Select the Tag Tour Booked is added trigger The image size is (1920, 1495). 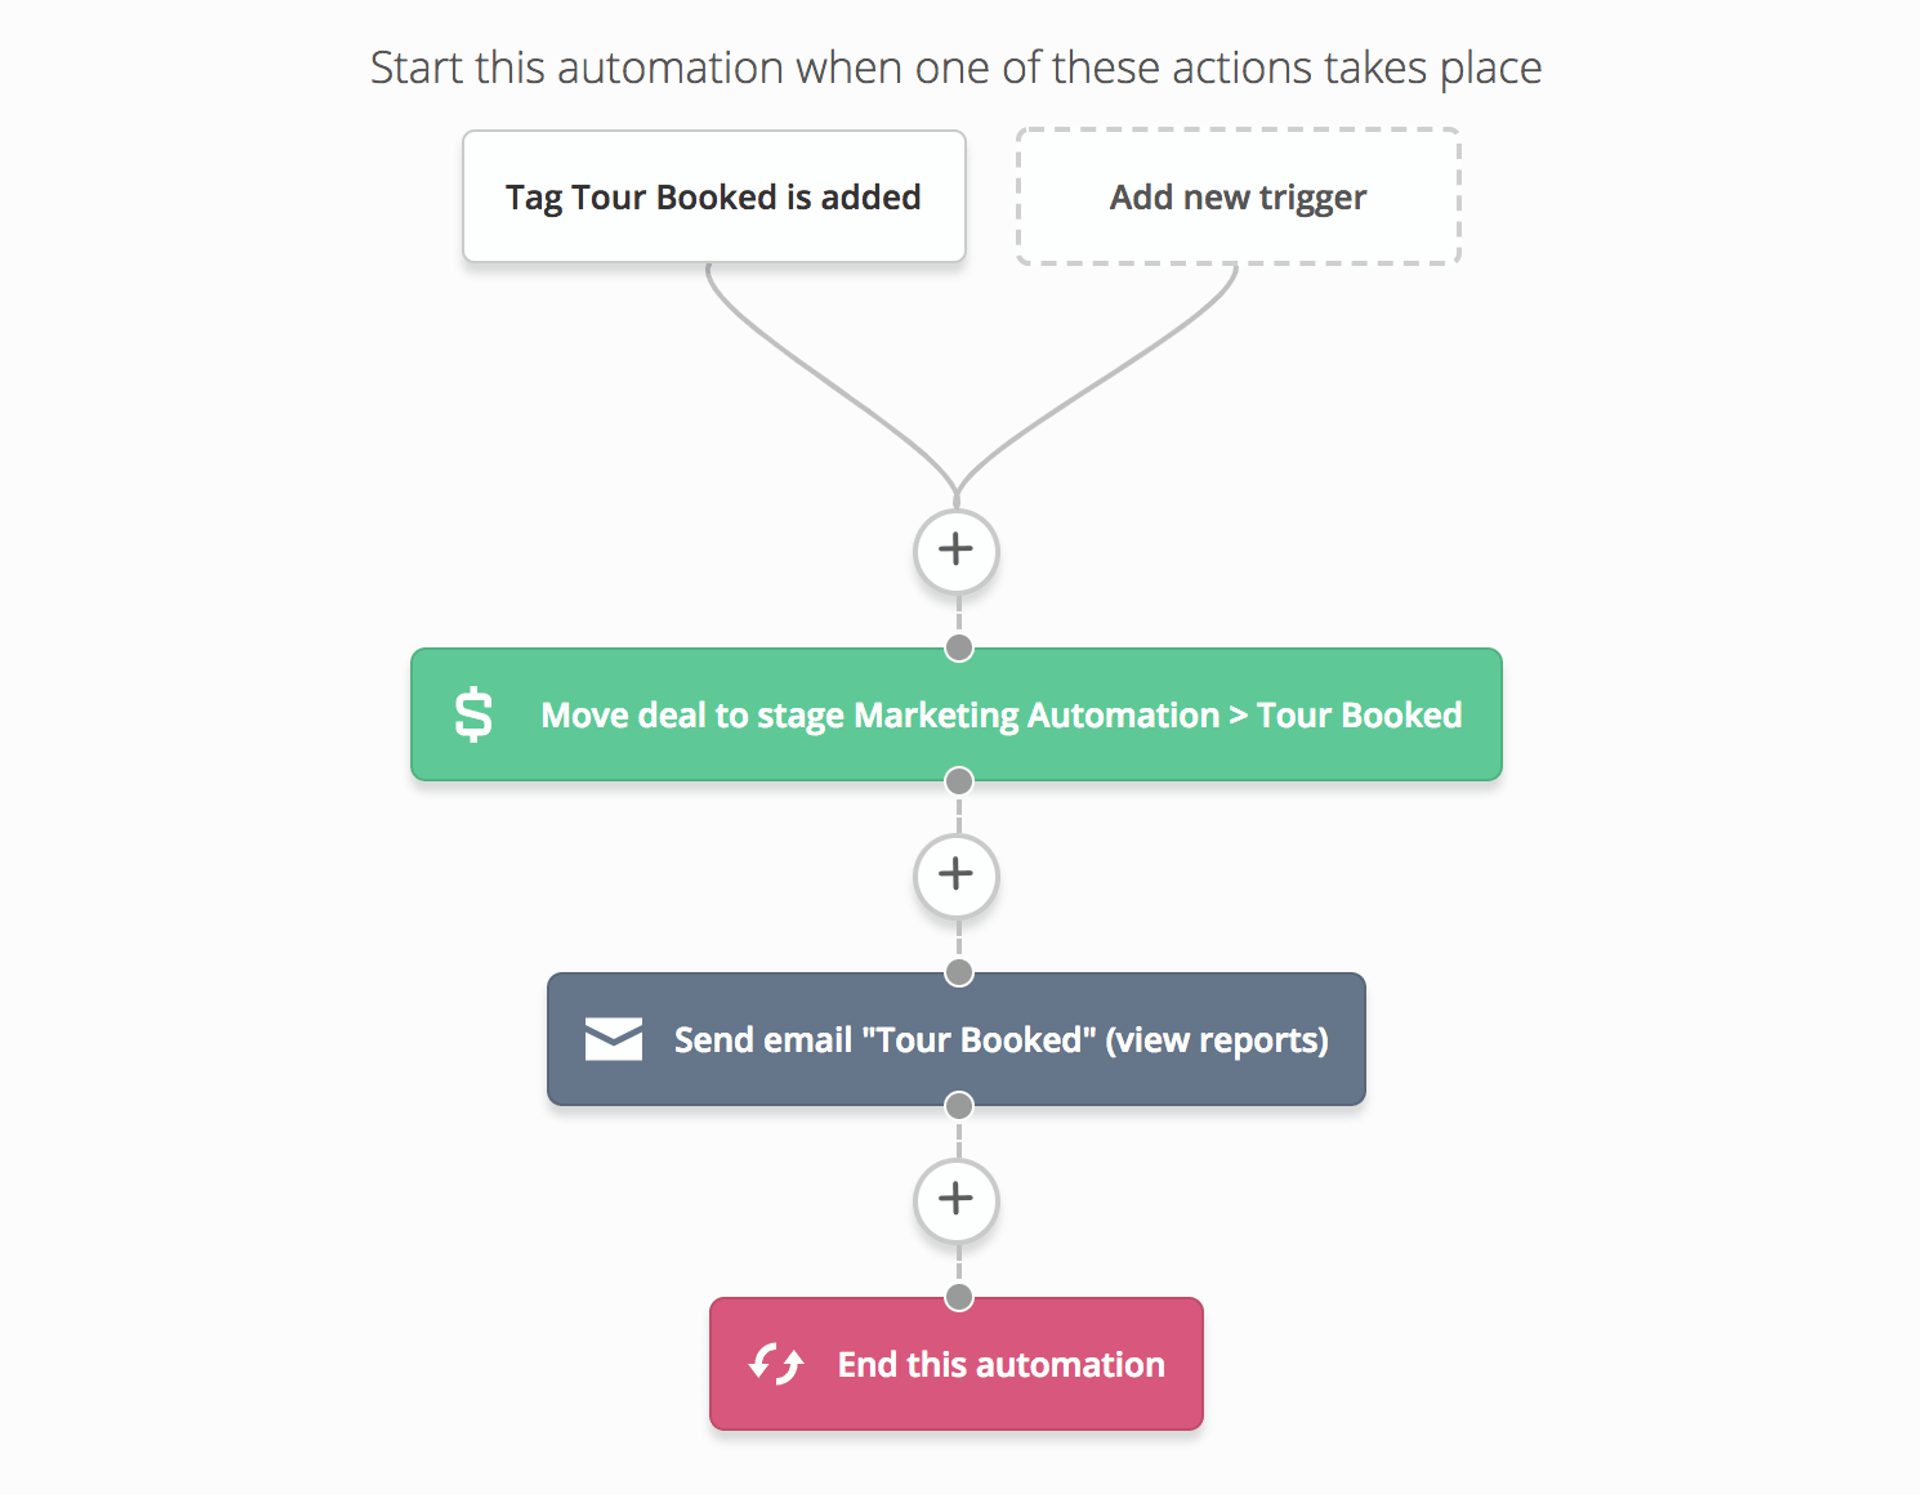(x=712, y=196)
